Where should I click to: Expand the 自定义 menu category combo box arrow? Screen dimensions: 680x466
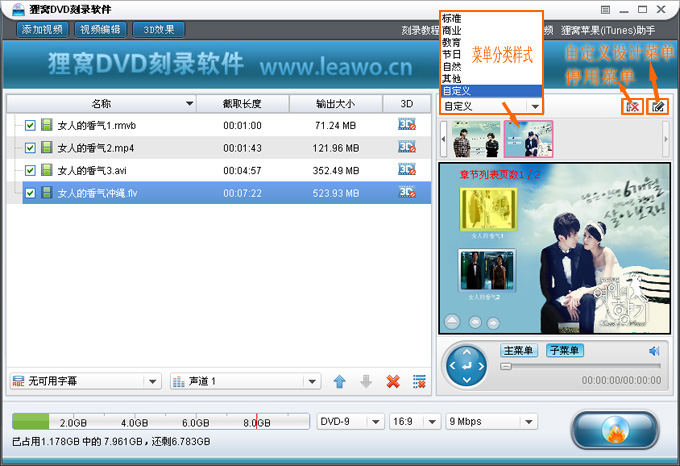pos(535,106)
